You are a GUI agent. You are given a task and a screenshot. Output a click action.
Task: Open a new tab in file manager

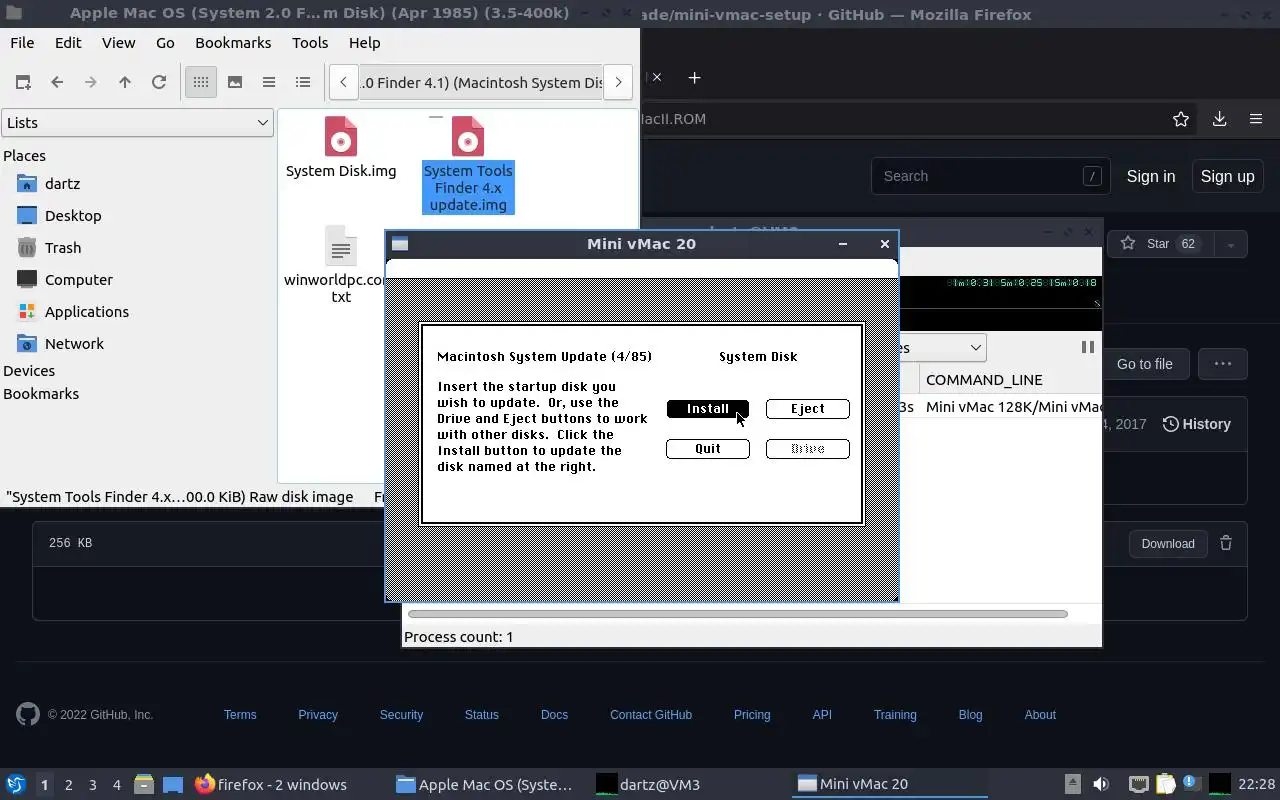pos(23,82)
